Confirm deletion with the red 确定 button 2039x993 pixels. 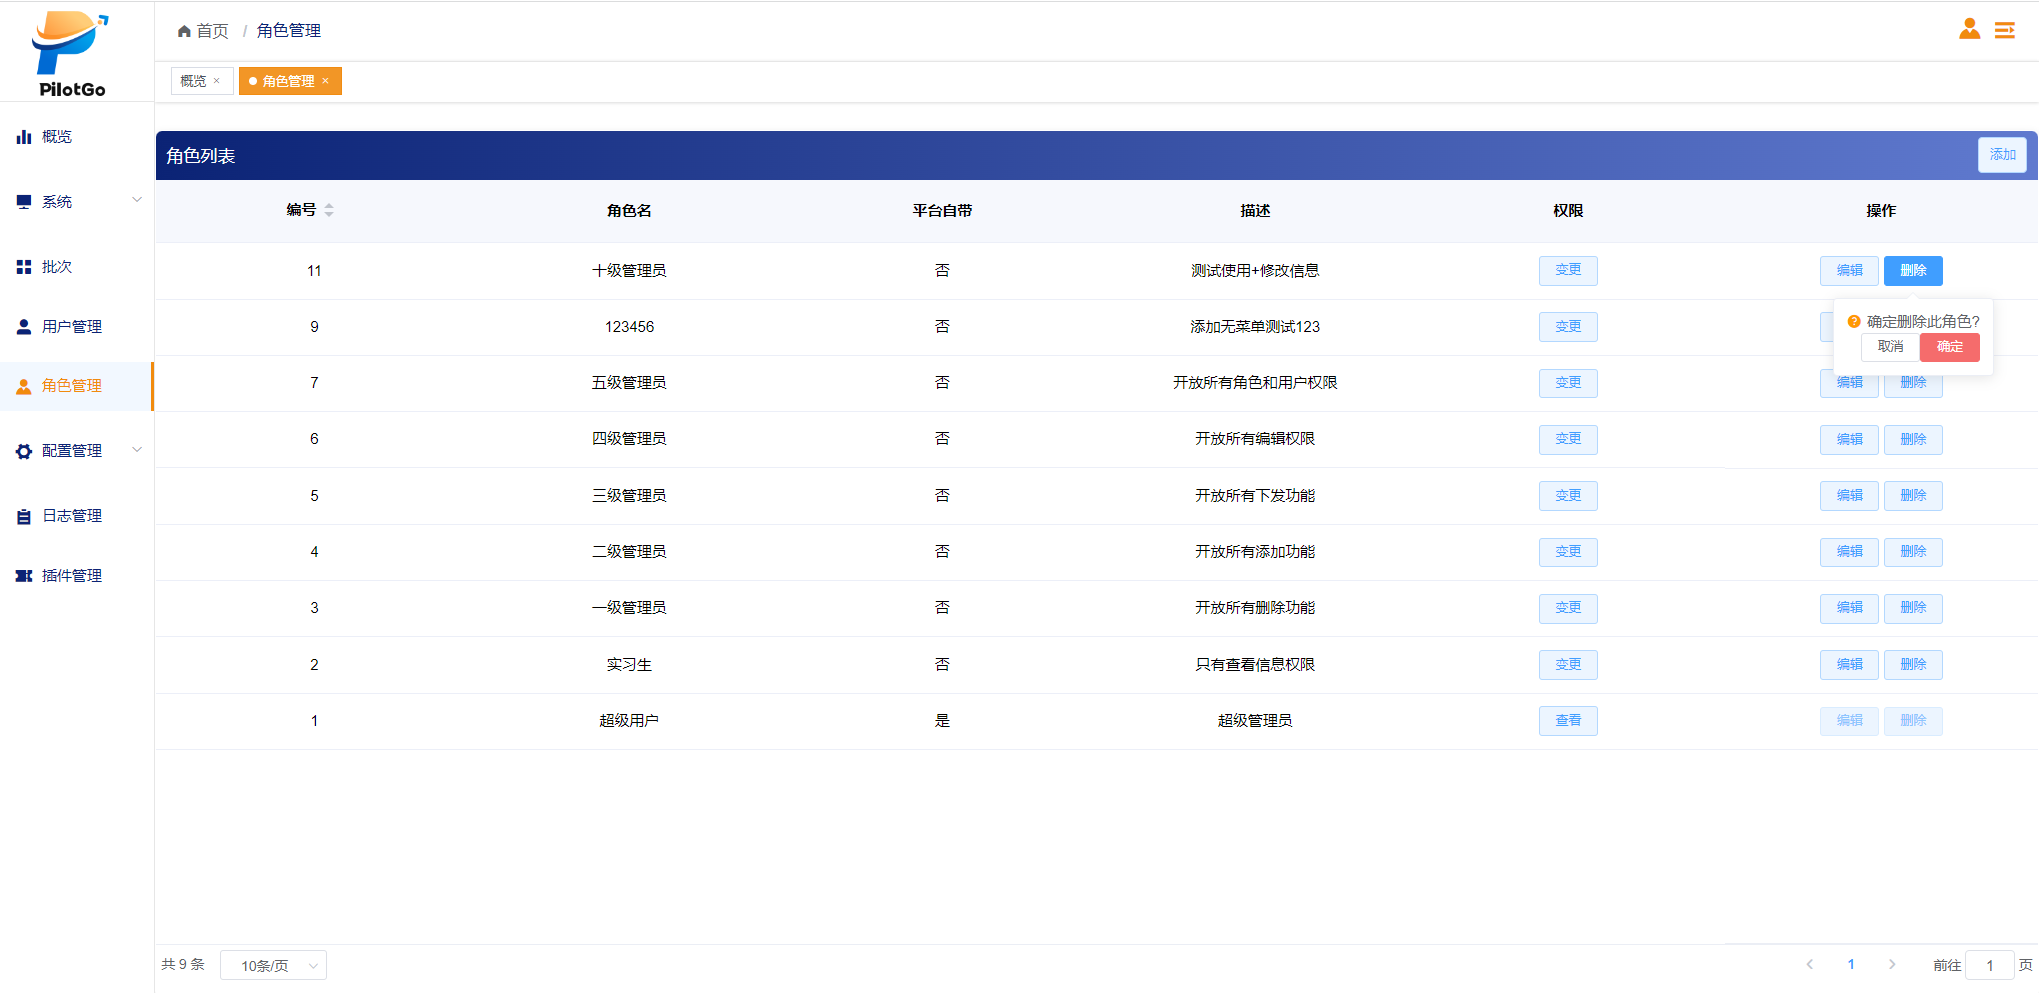[1949, 347]
